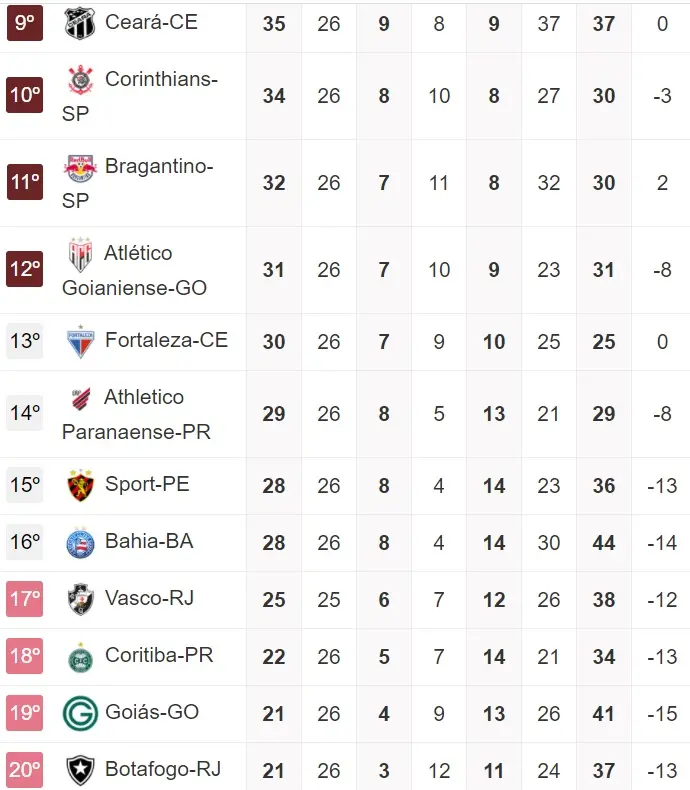Click the Fortaleza-CE team badge
The height and width of the screenshot is (790, 690).
coord(79,342)
